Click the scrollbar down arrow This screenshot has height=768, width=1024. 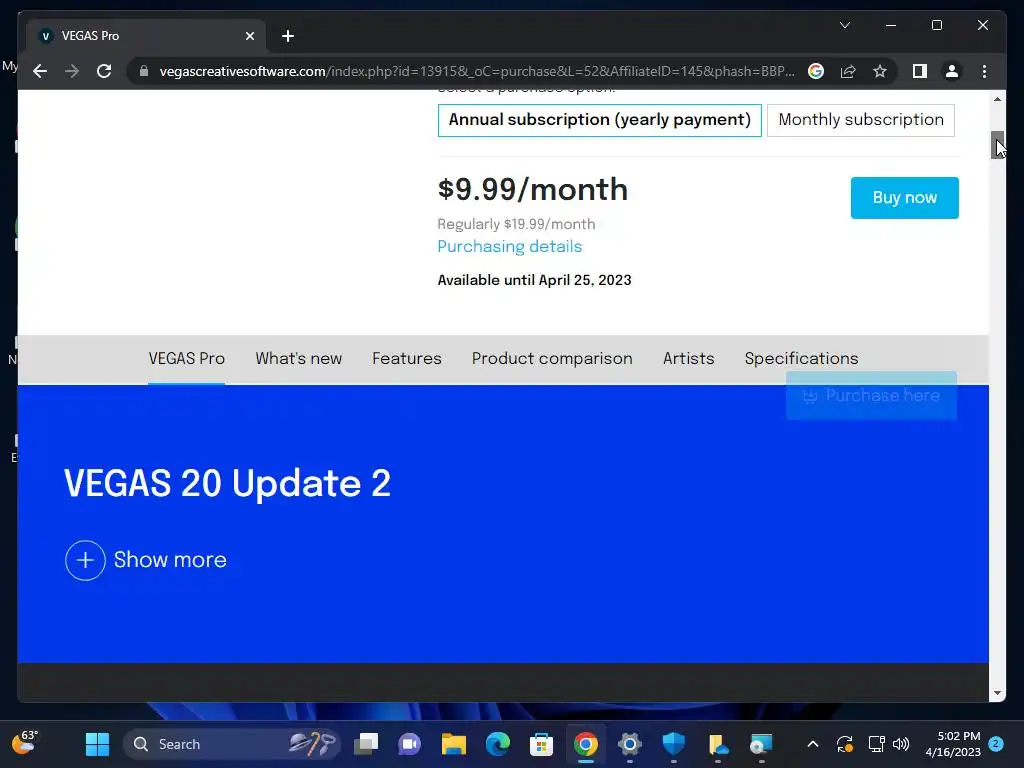point(997,693)
